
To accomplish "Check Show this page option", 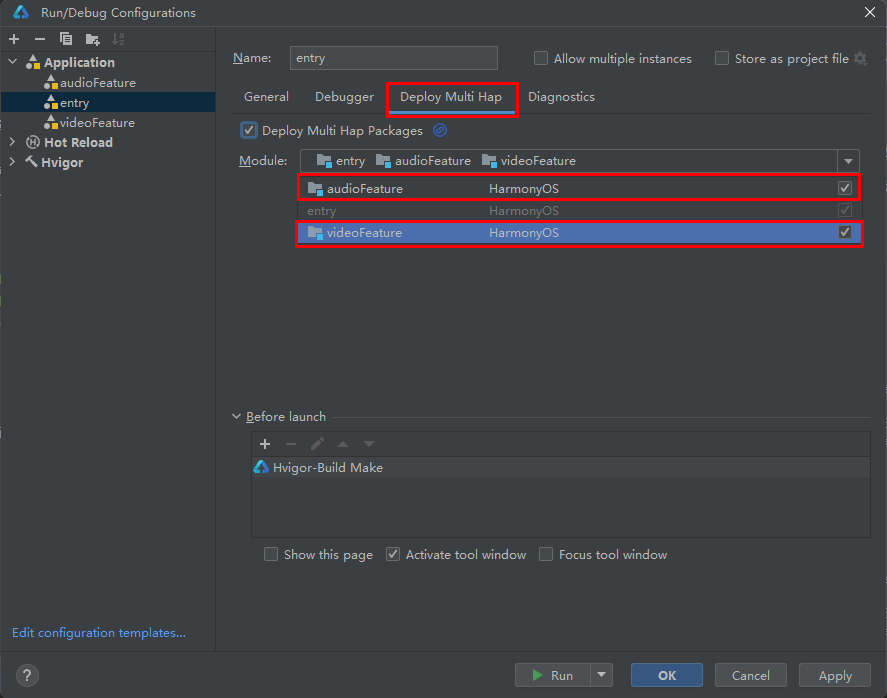I will tap(270, 554).
